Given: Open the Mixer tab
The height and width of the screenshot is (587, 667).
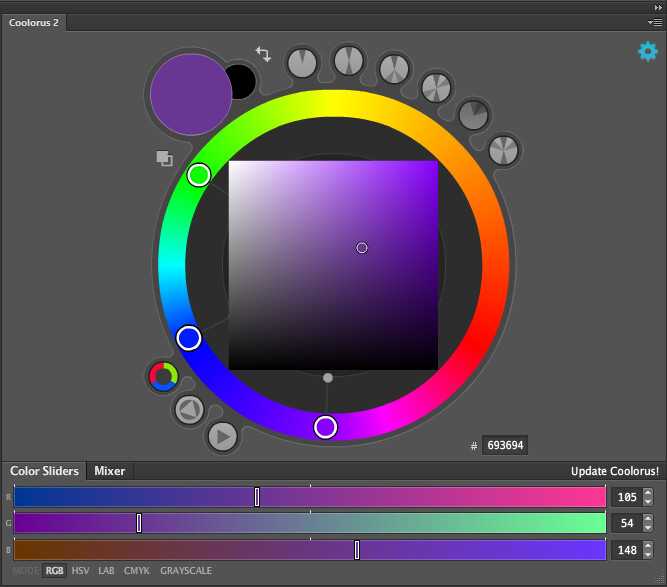Looking at the screenshot, I should (x=110, y=471).
